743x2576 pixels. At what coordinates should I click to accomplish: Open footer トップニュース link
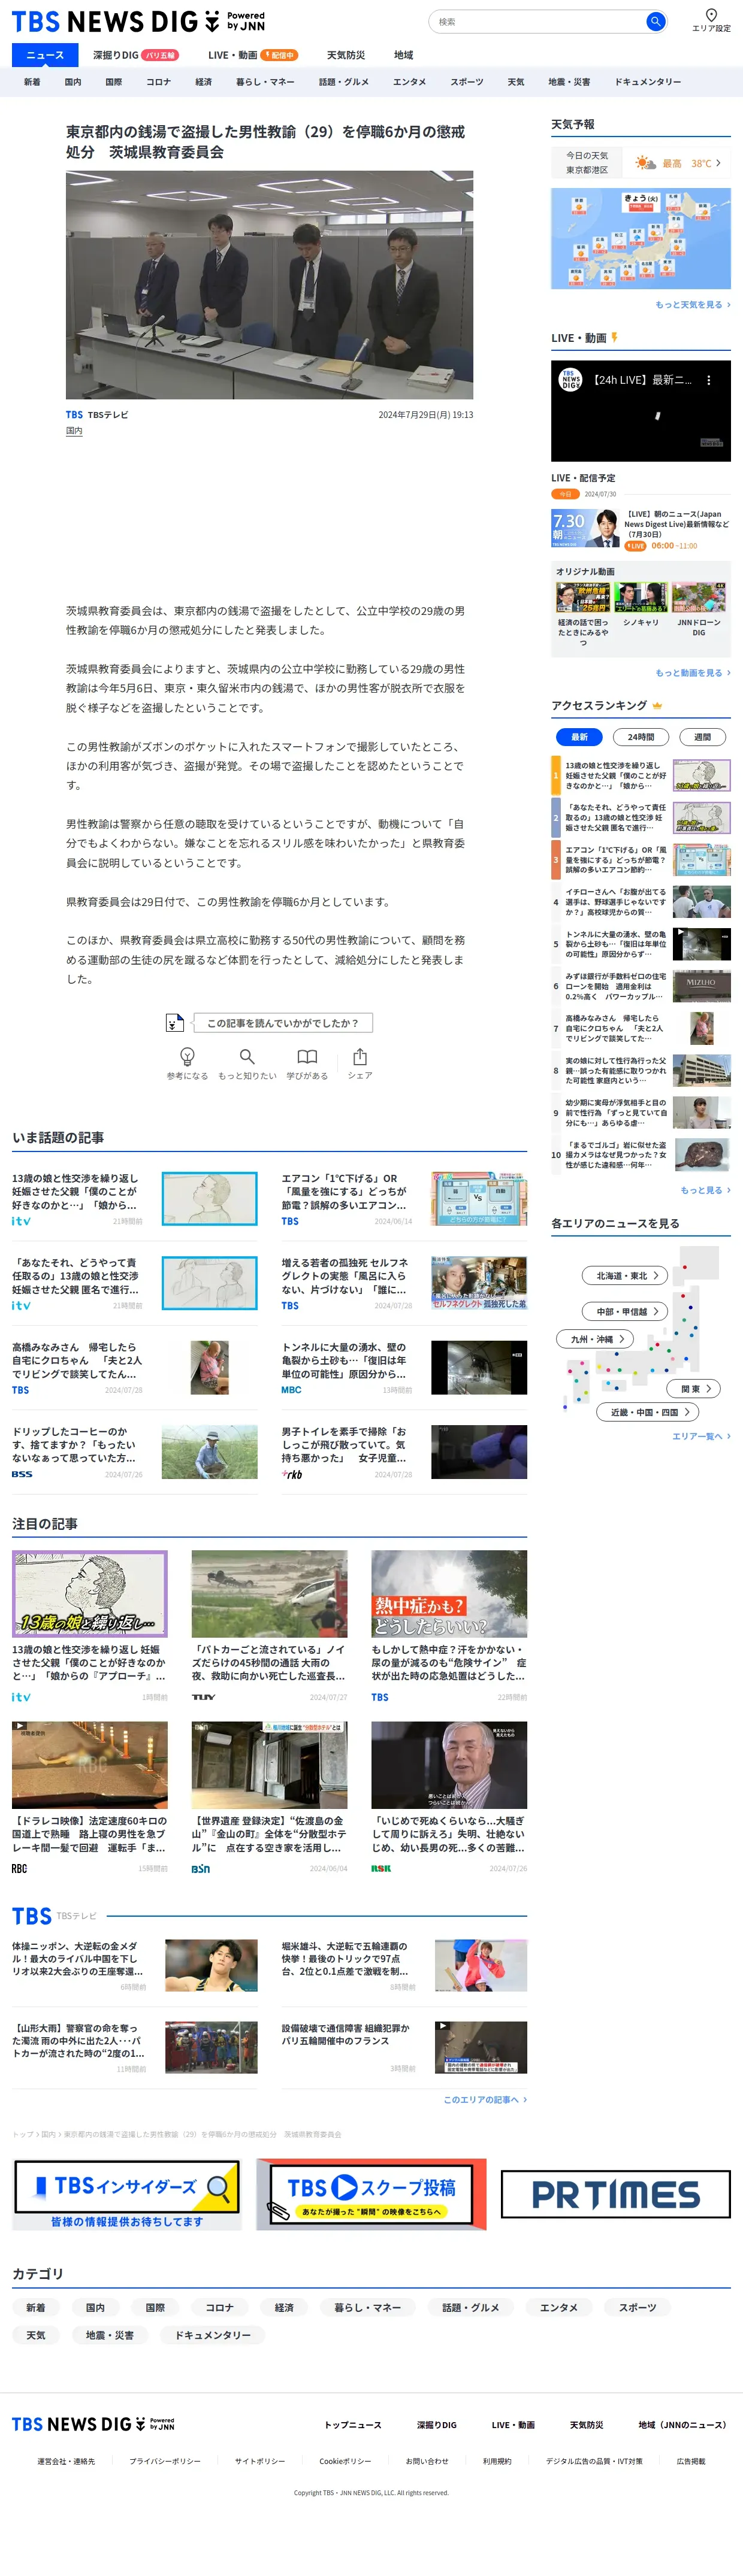353,2425
